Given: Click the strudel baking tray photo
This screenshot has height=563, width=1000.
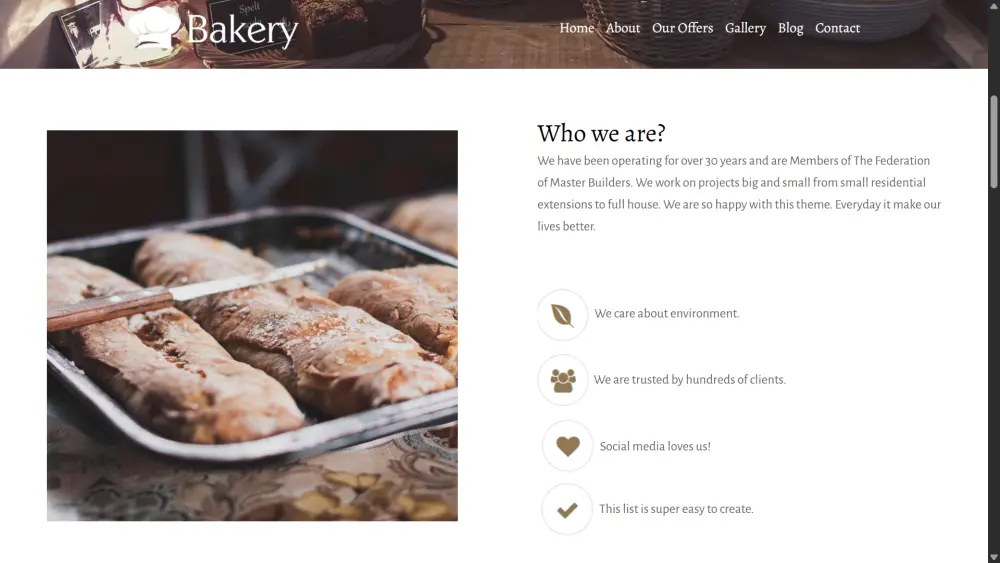Looking at the screenshot, I should tap(252, 326).
